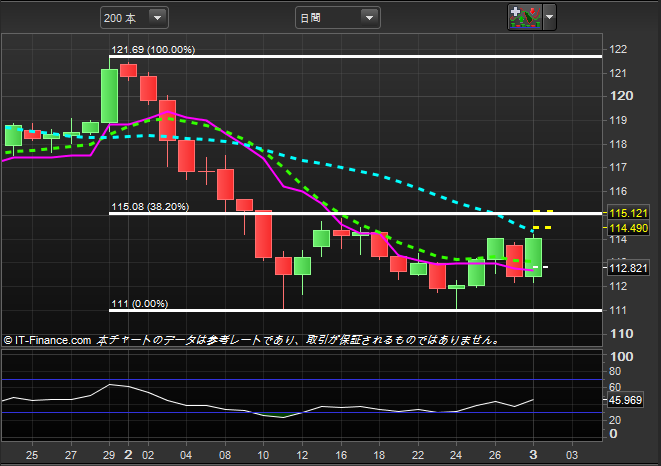
Task: Click the 115.121 yellow price tag
Action: [628, 213]
